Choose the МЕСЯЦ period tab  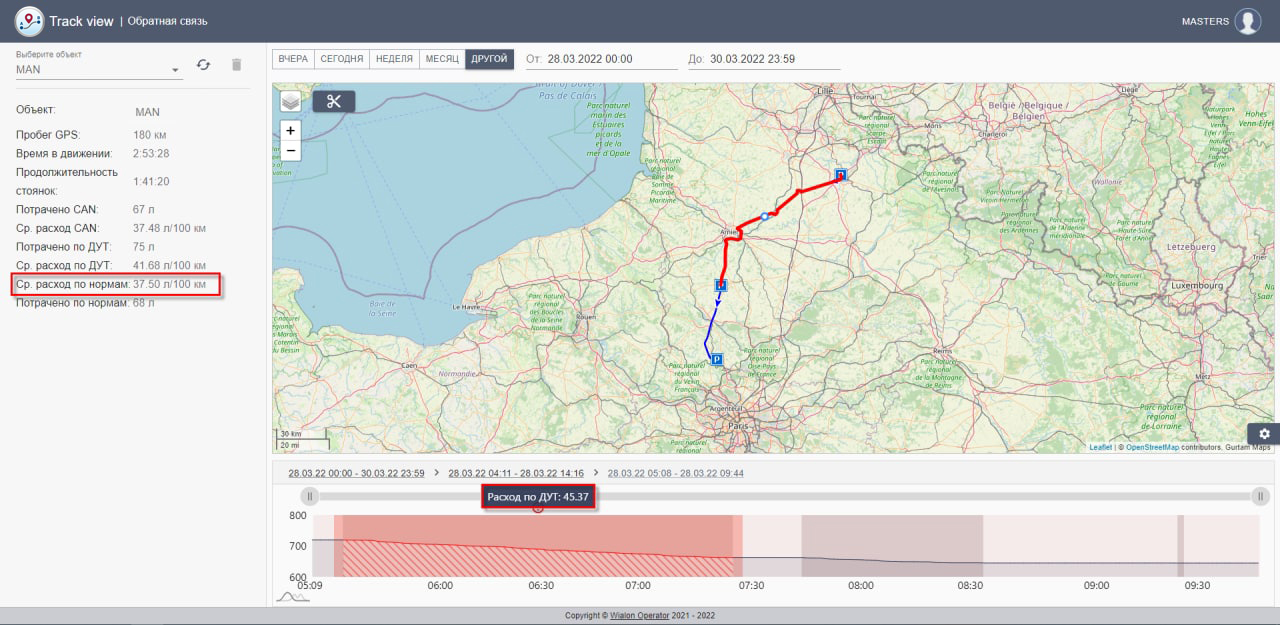(442, 59)
